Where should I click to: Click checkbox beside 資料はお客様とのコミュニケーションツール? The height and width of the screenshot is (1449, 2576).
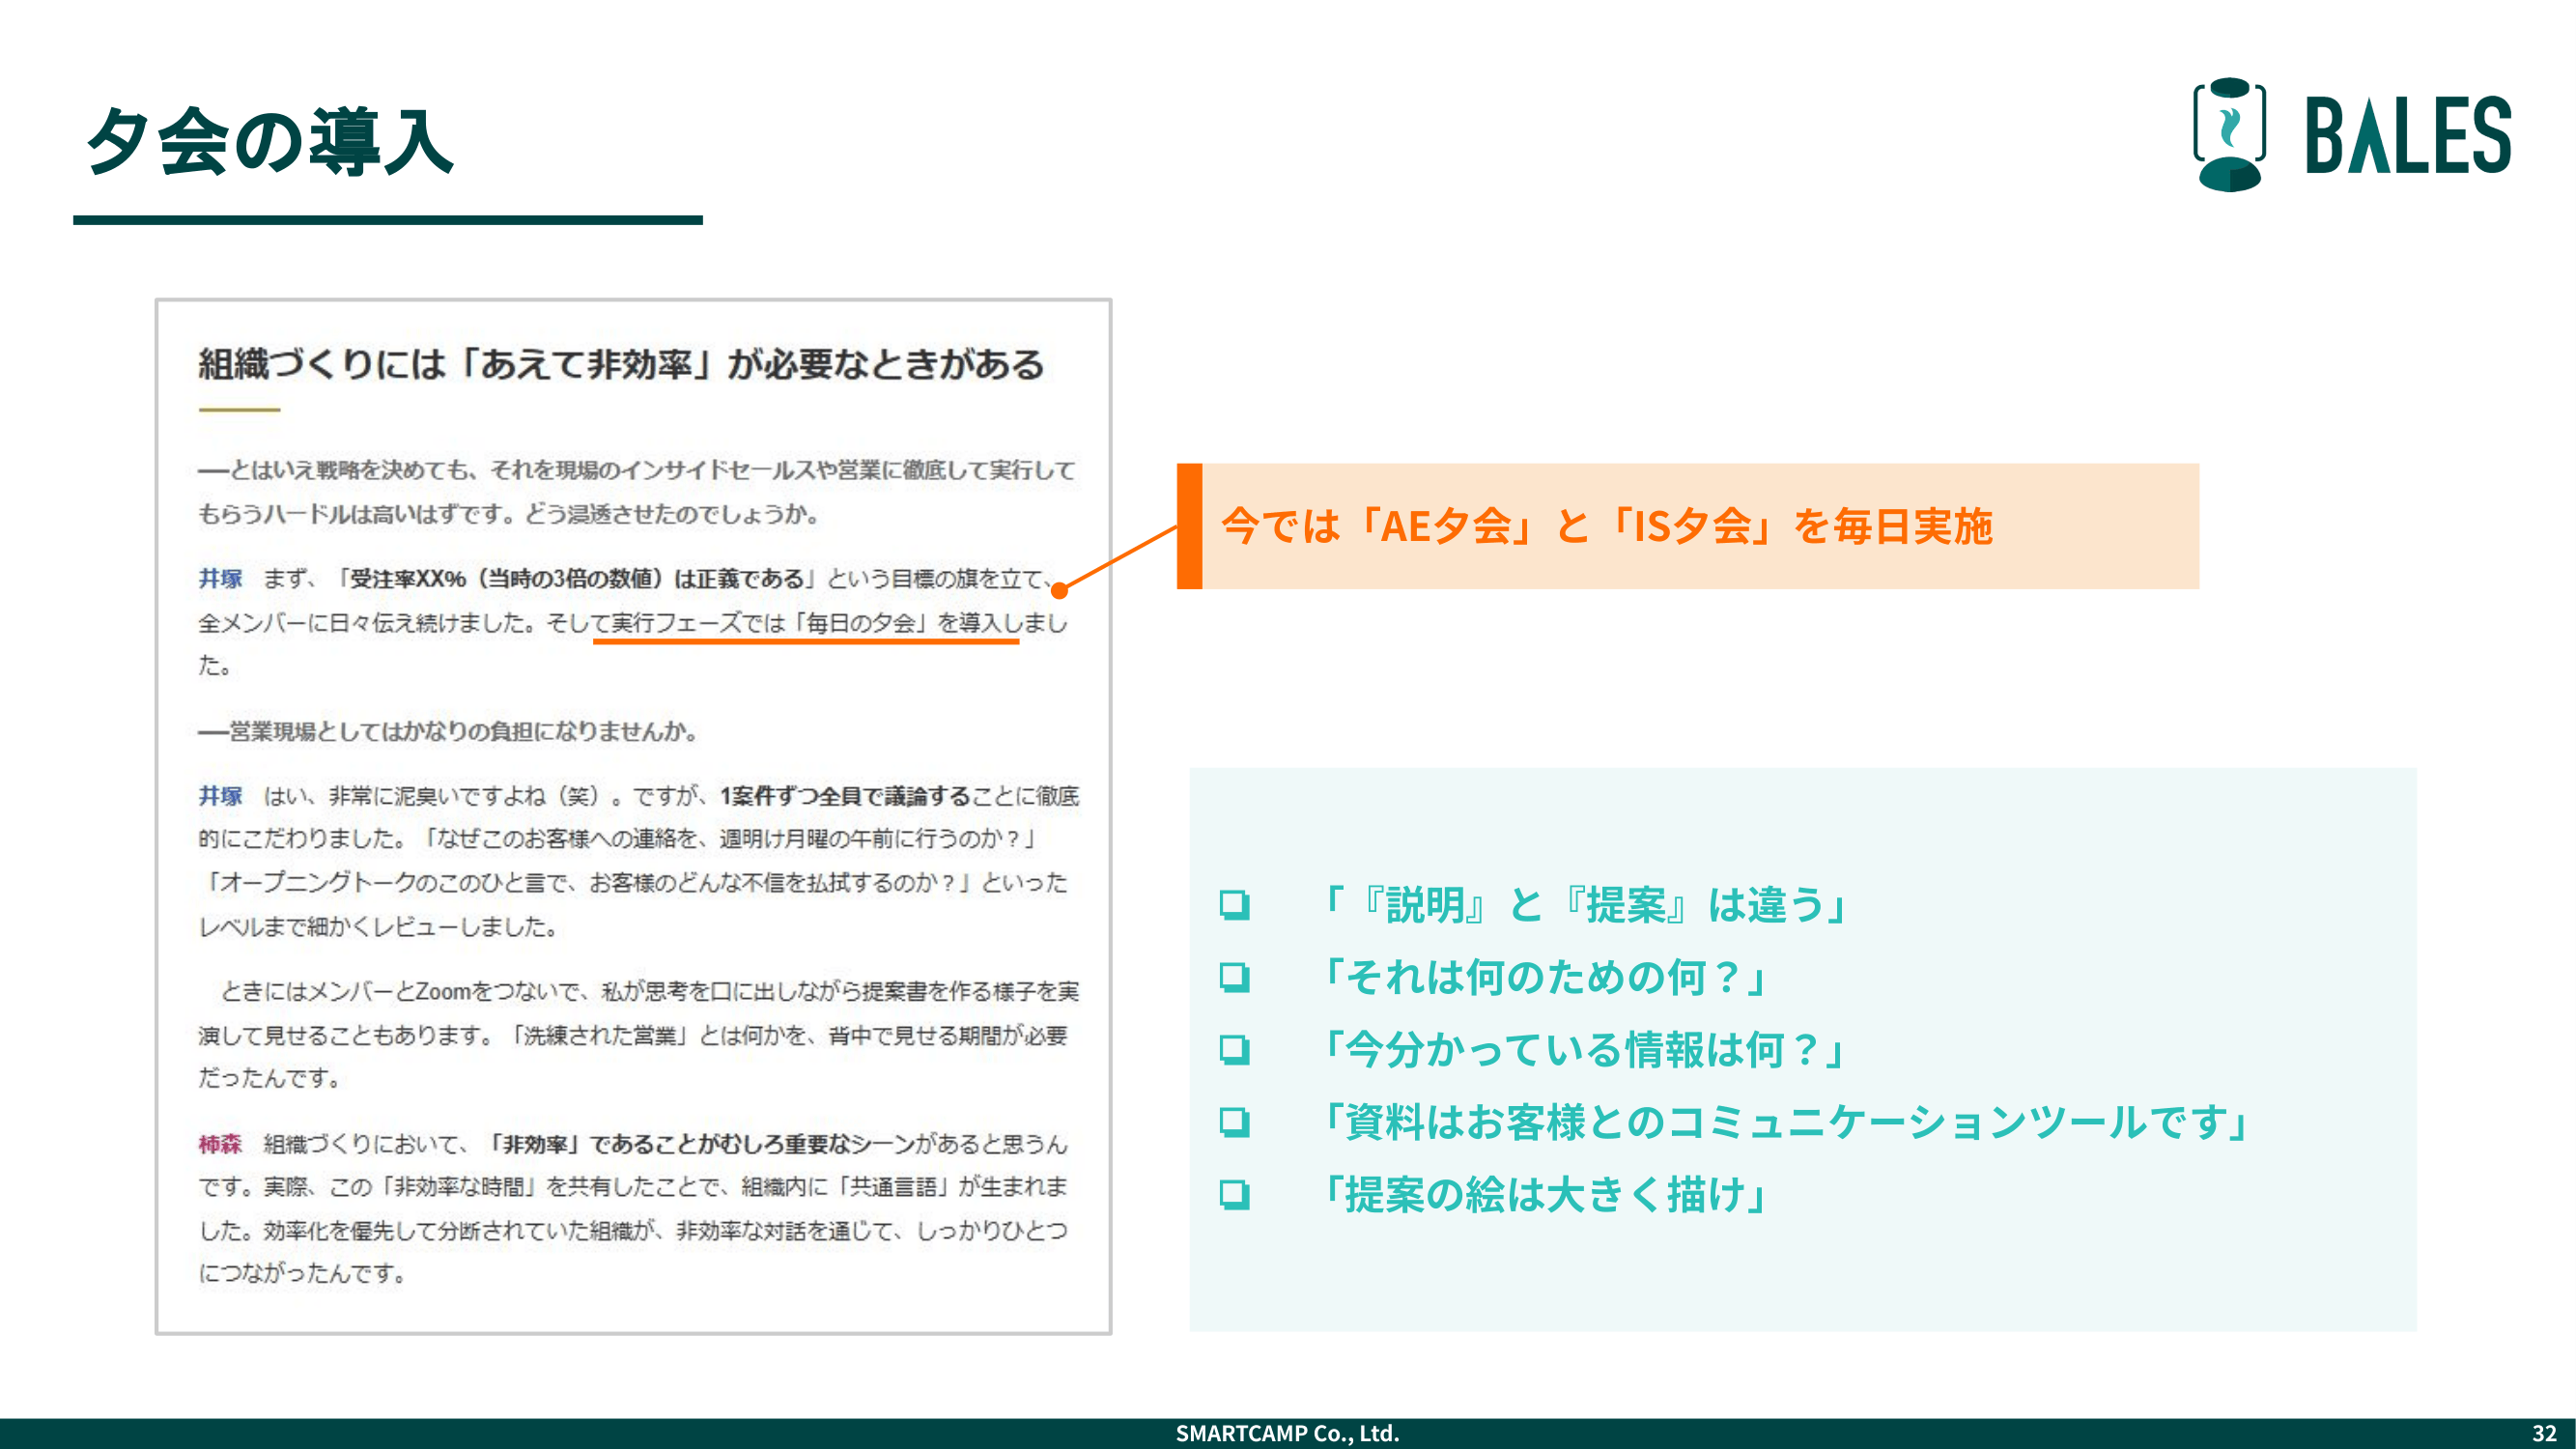1234,1122
